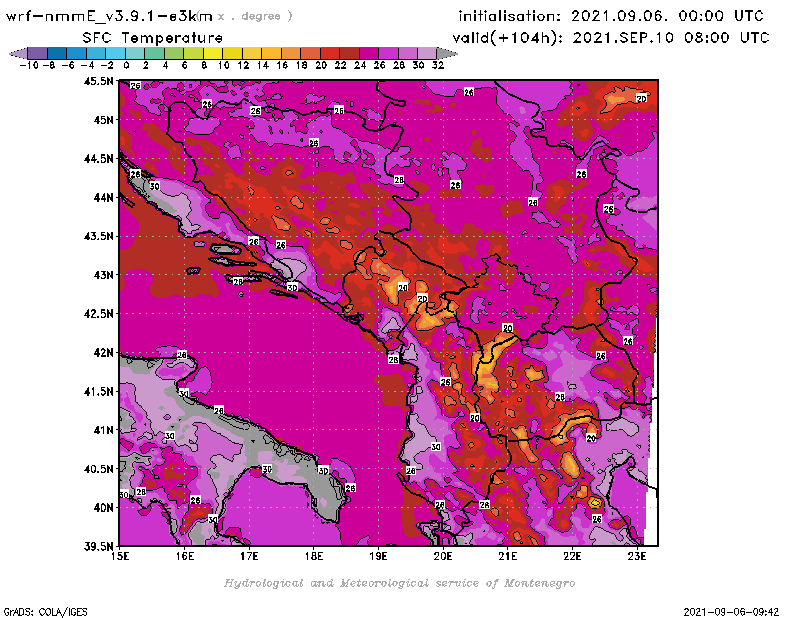Click the 18E longitude label

314,556
